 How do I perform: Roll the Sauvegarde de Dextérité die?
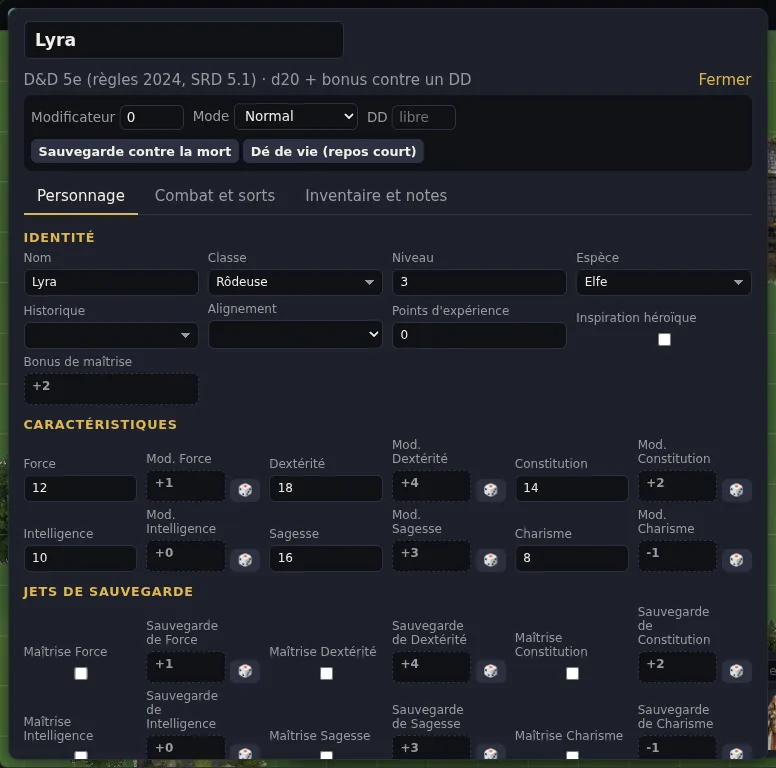[490, 671]
